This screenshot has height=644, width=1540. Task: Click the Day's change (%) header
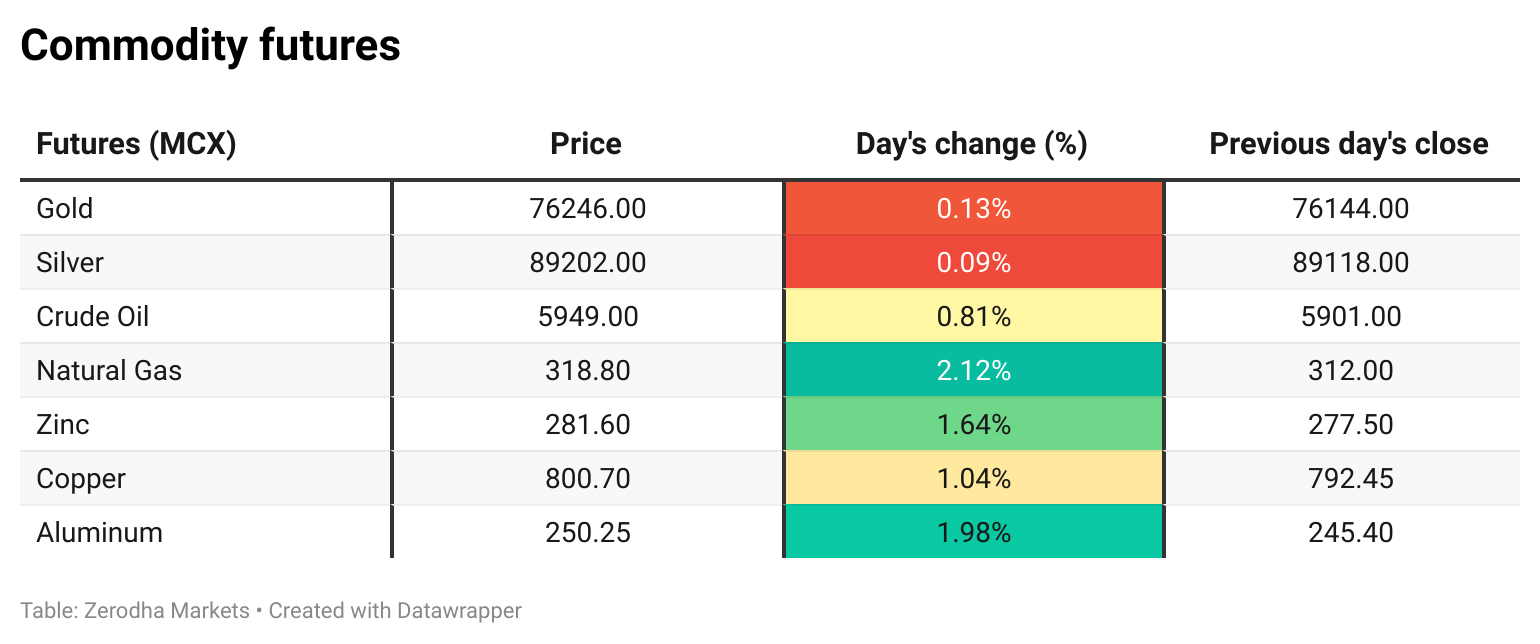point(972,144)
